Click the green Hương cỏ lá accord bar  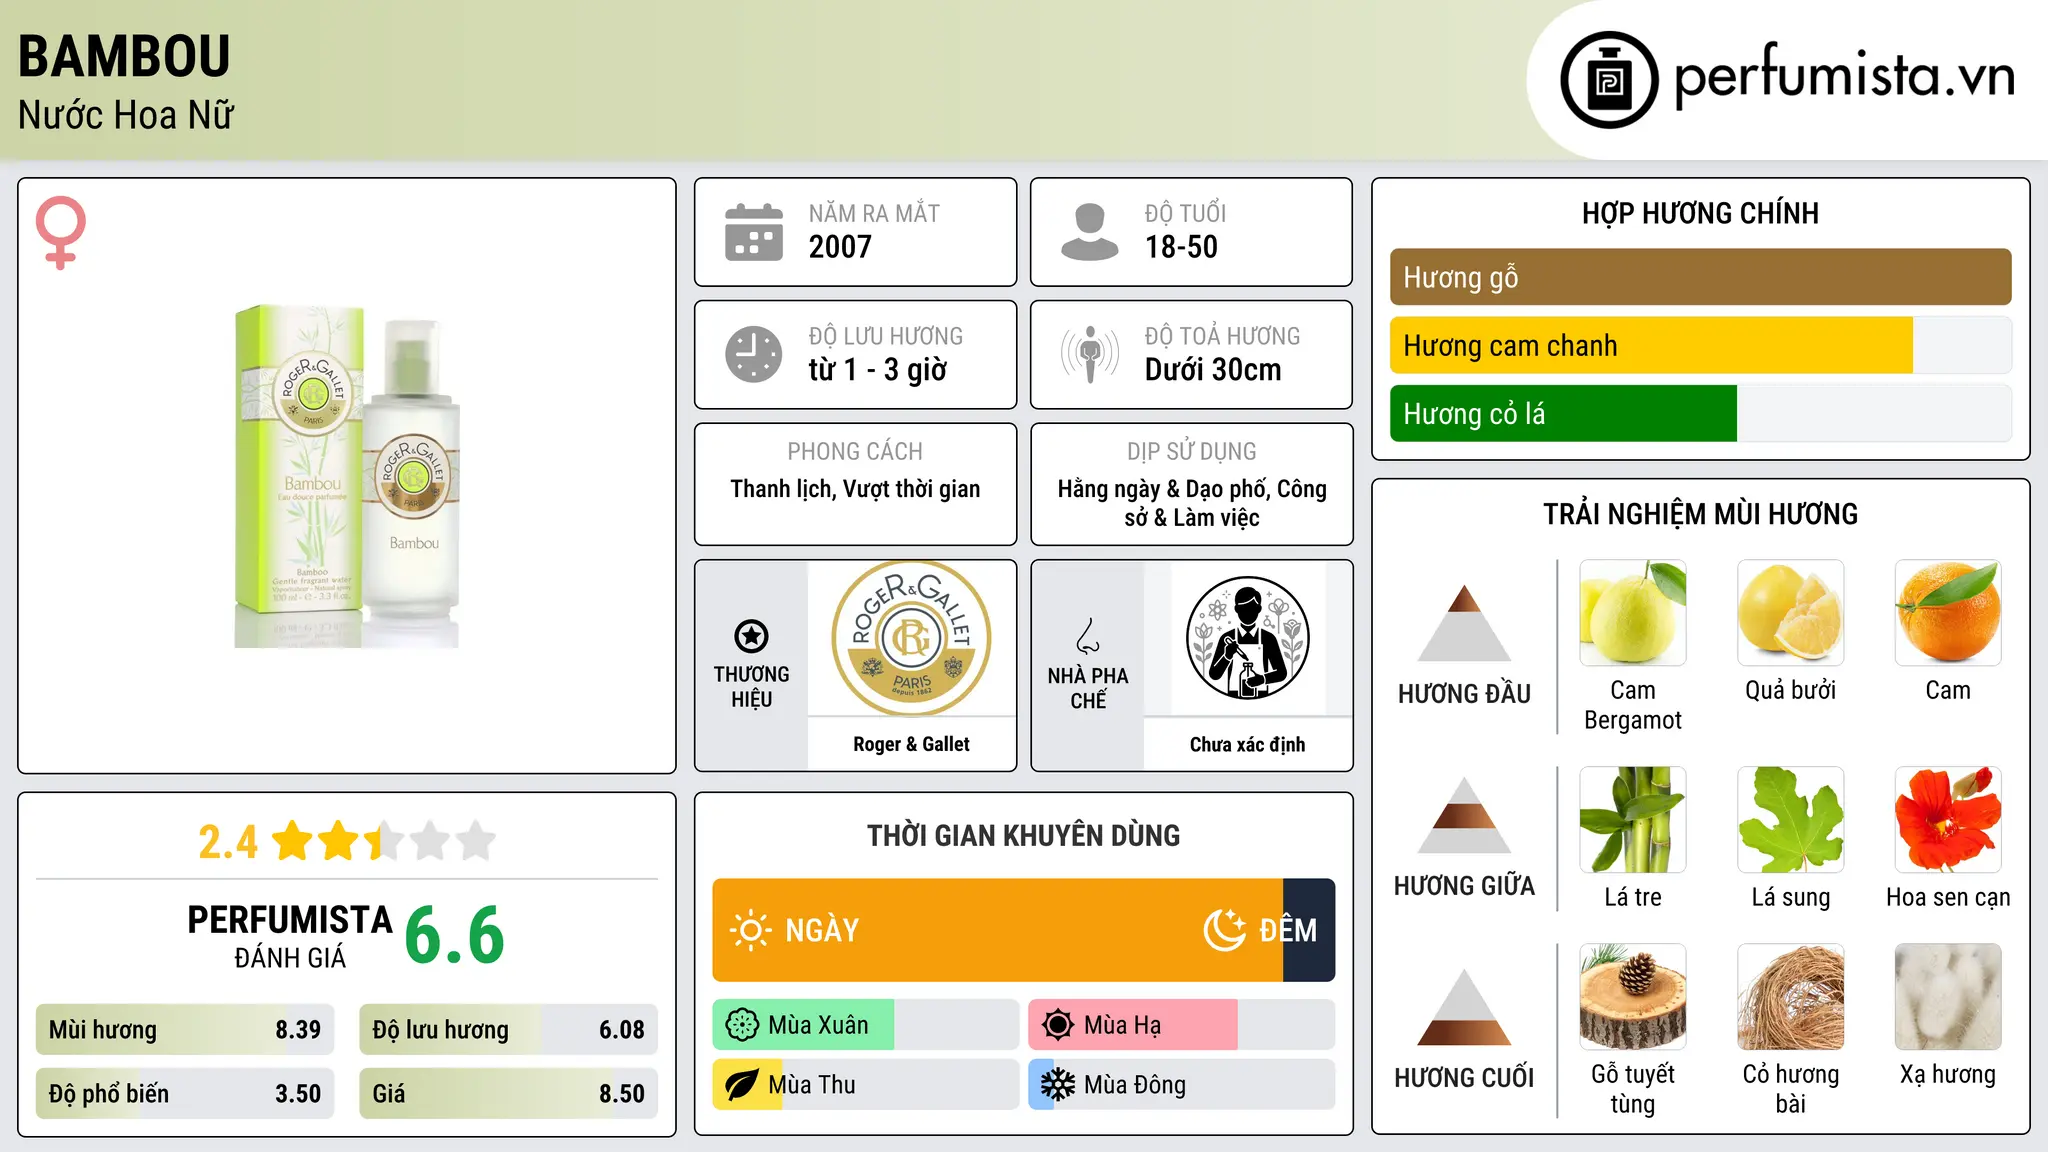(1563, 414)
